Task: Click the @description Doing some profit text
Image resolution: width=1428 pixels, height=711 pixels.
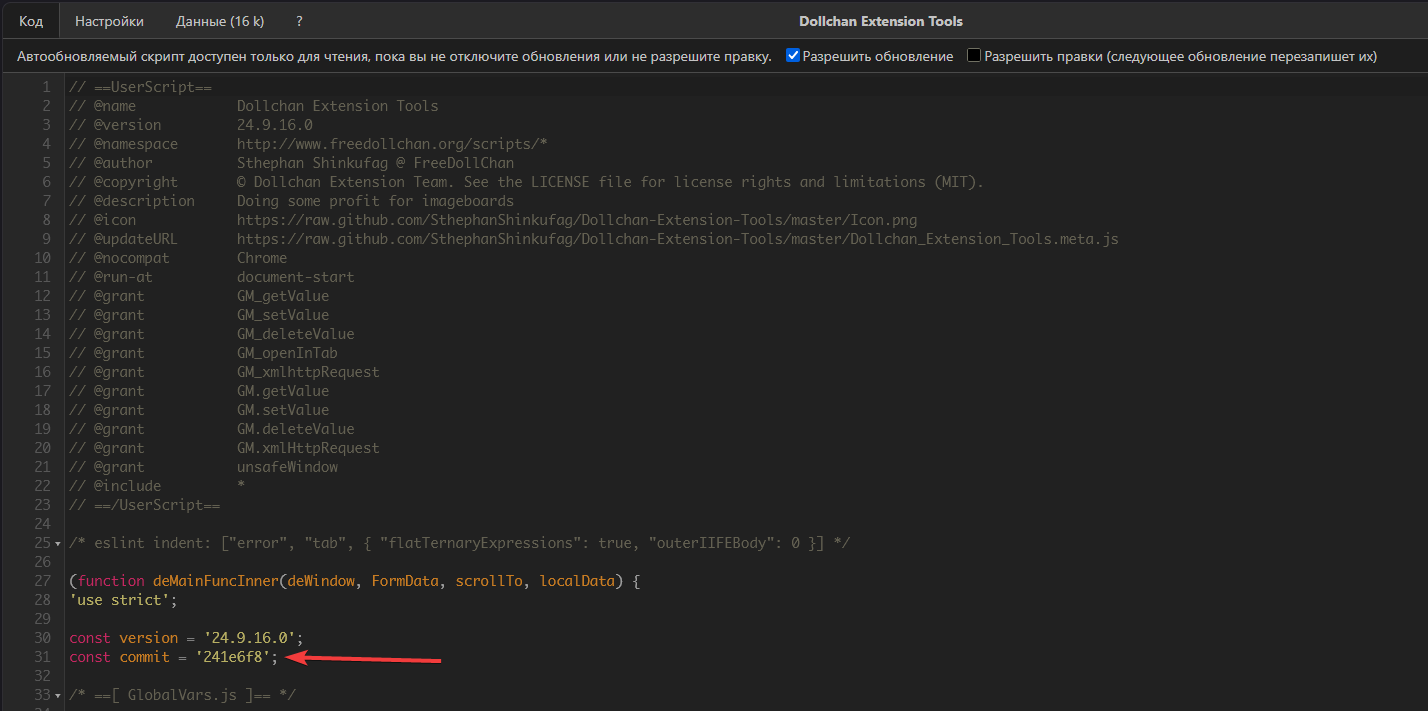Action: [x=375, y=201]
